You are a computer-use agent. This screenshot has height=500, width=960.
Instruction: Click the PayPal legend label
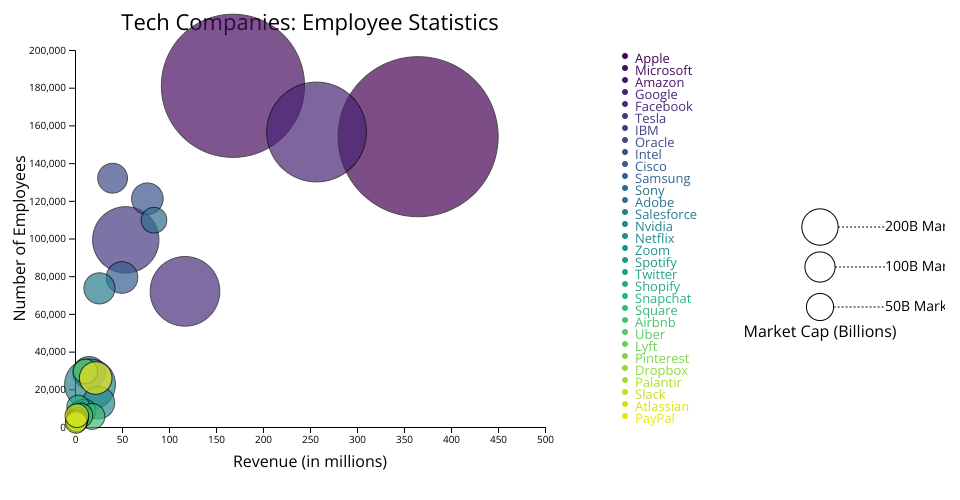(x=654, y=419)
